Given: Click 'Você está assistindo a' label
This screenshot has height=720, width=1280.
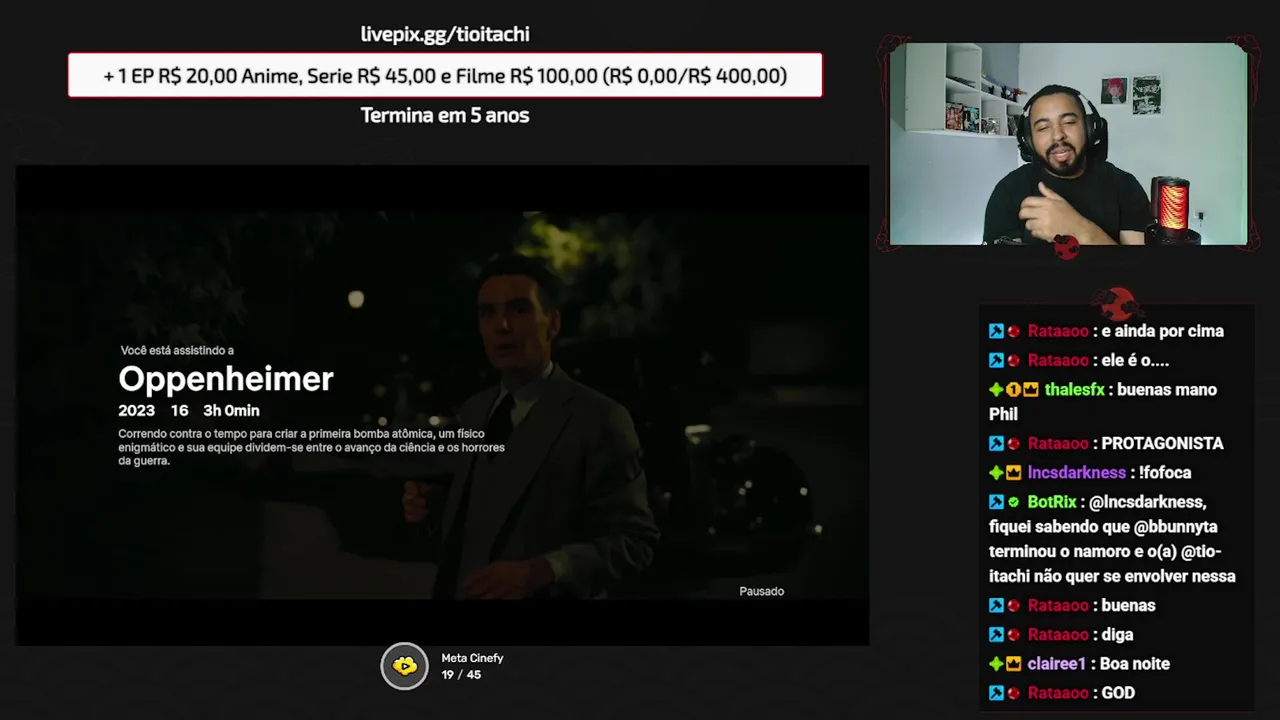Looking at the screenshot, I should click(x=177, y=350).
